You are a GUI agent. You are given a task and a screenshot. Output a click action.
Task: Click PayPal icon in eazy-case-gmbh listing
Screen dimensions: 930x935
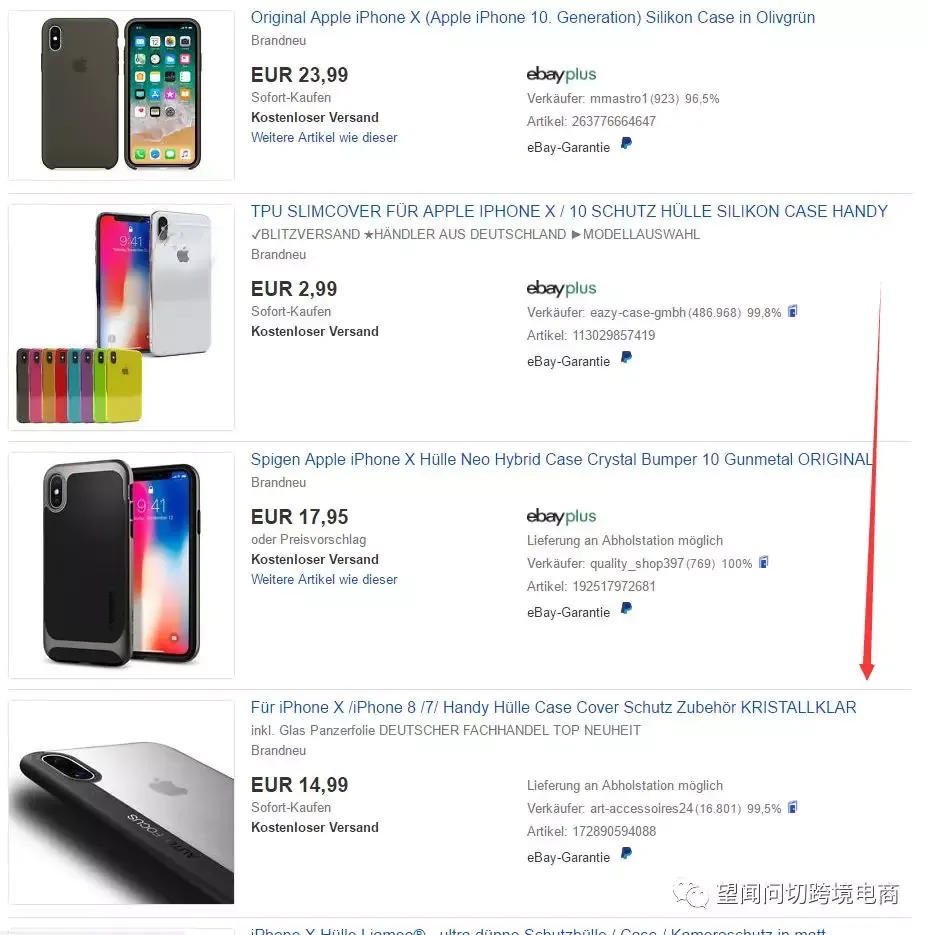click(x=626, y=358)
